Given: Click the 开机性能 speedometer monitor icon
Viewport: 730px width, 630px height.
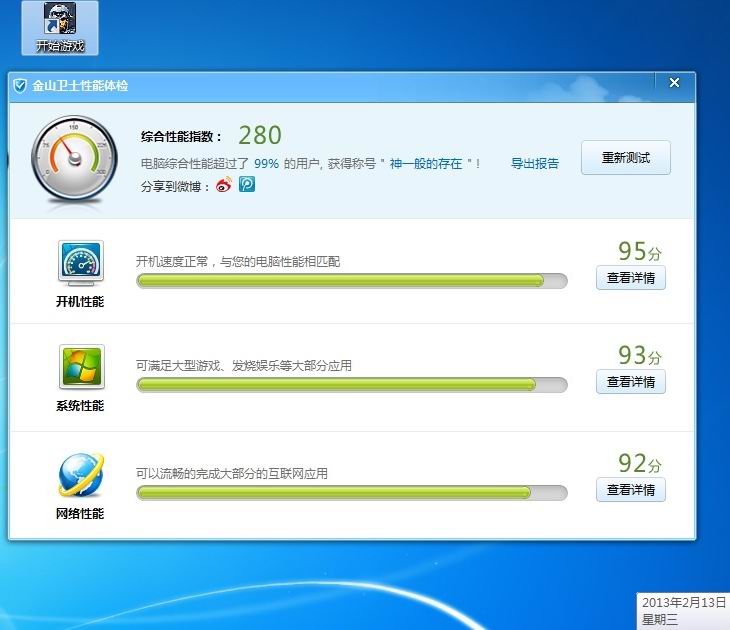Looking at the screenshot, I should point(81,263).
